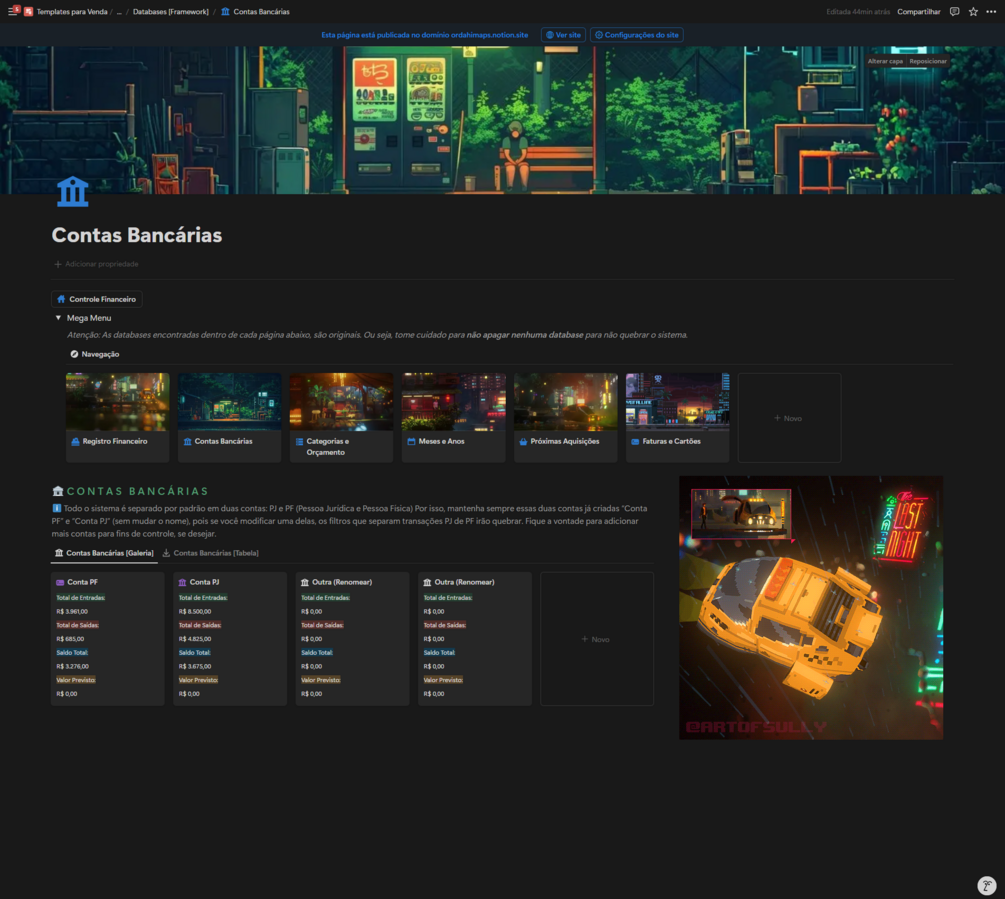Click the Conta PF wallet icon
This screenshot has width=1005, height=899.
tap(60, 582)
